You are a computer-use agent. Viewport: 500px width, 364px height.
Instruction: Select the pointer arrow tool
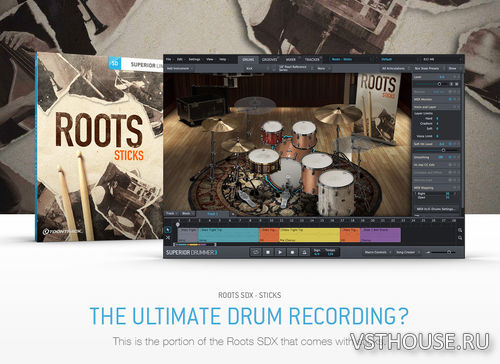[168, 230]
